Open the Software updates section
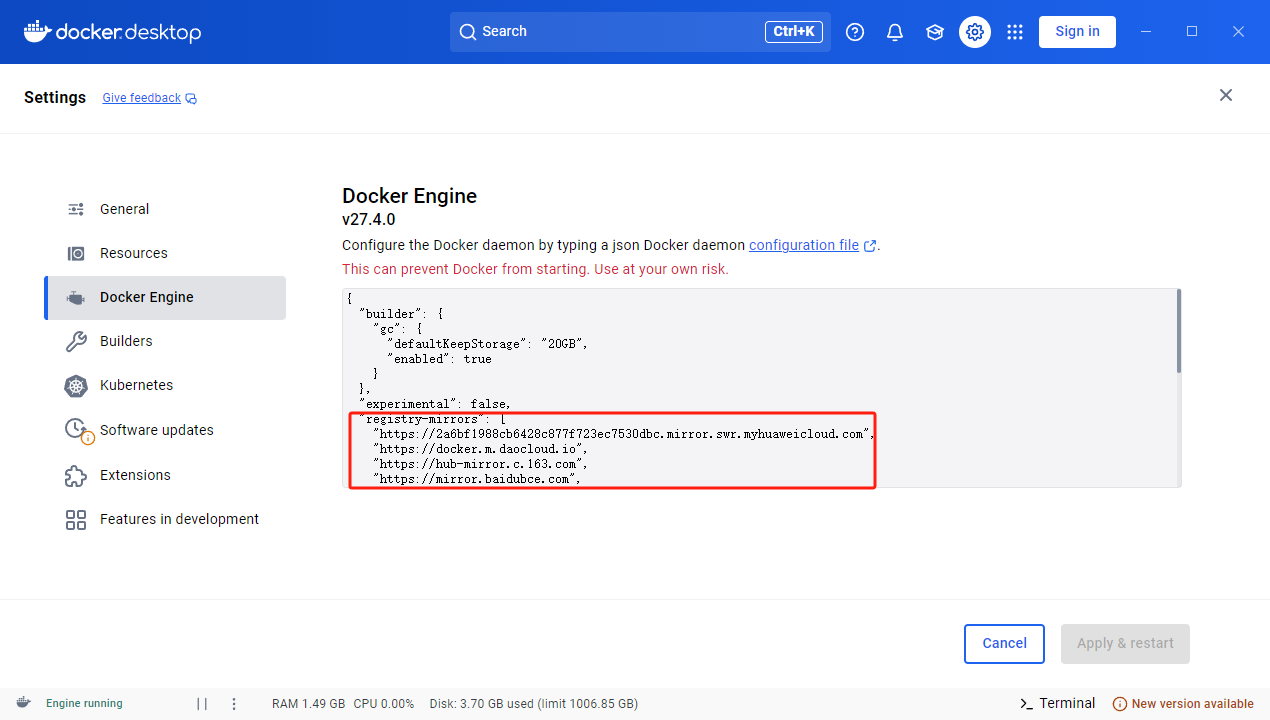This screenshot has height=720, width=1270. tap(165, 430)
